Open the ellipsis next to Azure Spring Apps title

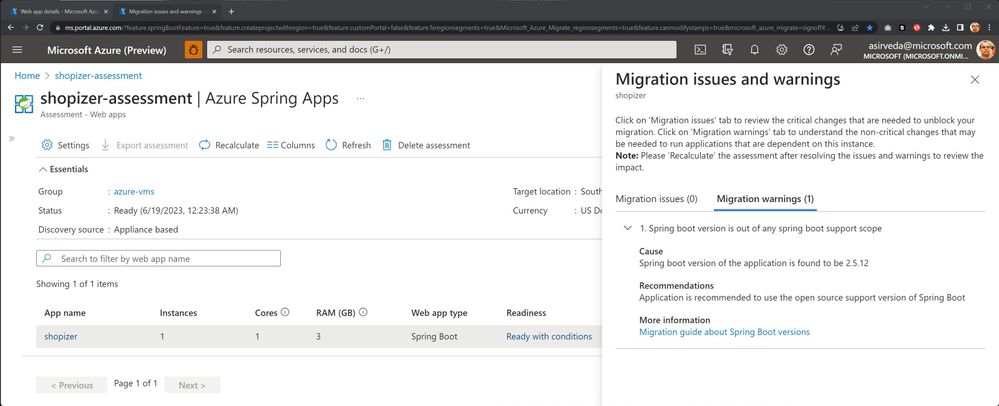tap(361, 99)
